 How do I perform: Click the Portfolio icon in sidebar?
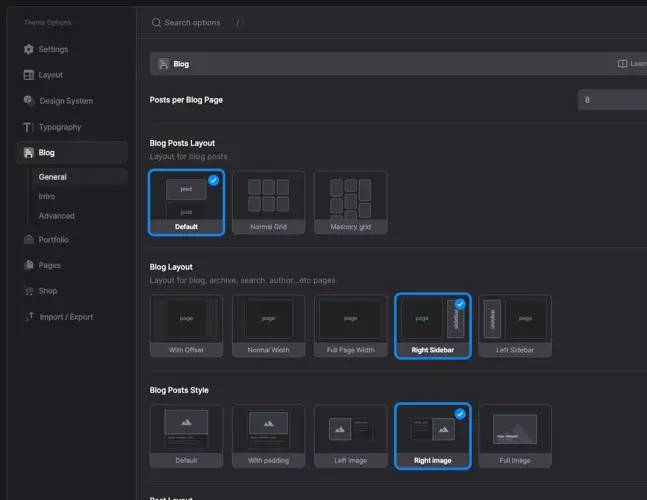coord(29,240)
